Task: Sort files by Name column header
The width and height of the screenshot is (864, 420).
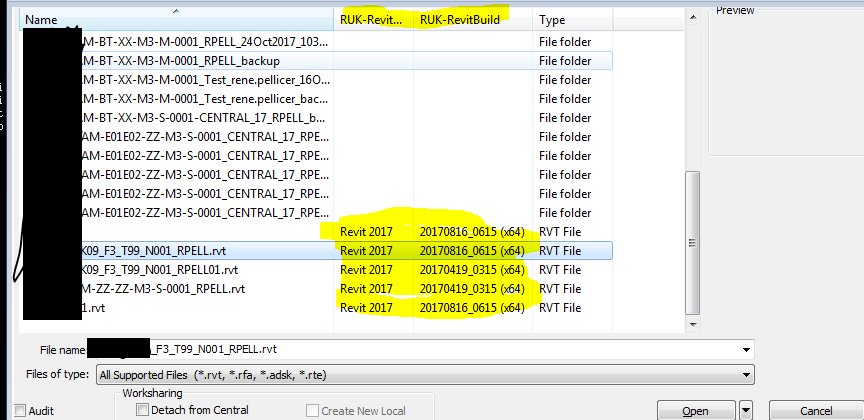Action: pos(176,20)
